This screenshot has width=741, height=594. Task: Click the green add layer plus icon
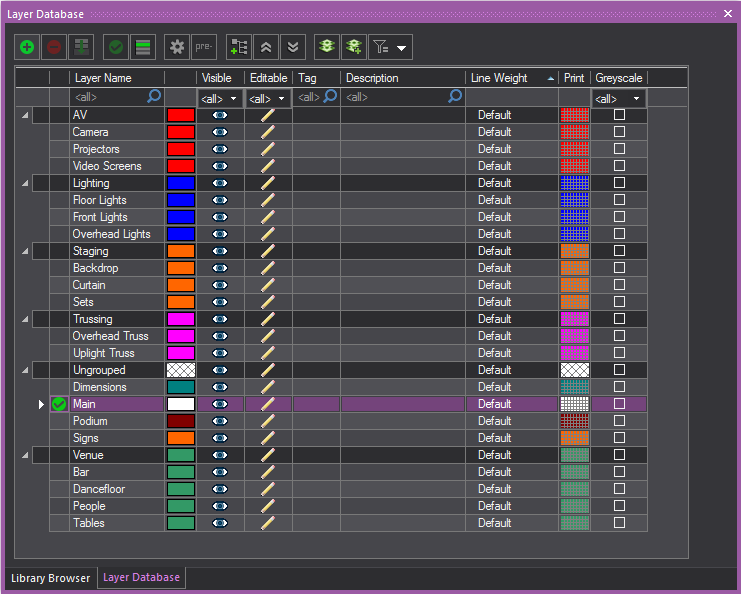pos(27,47)
